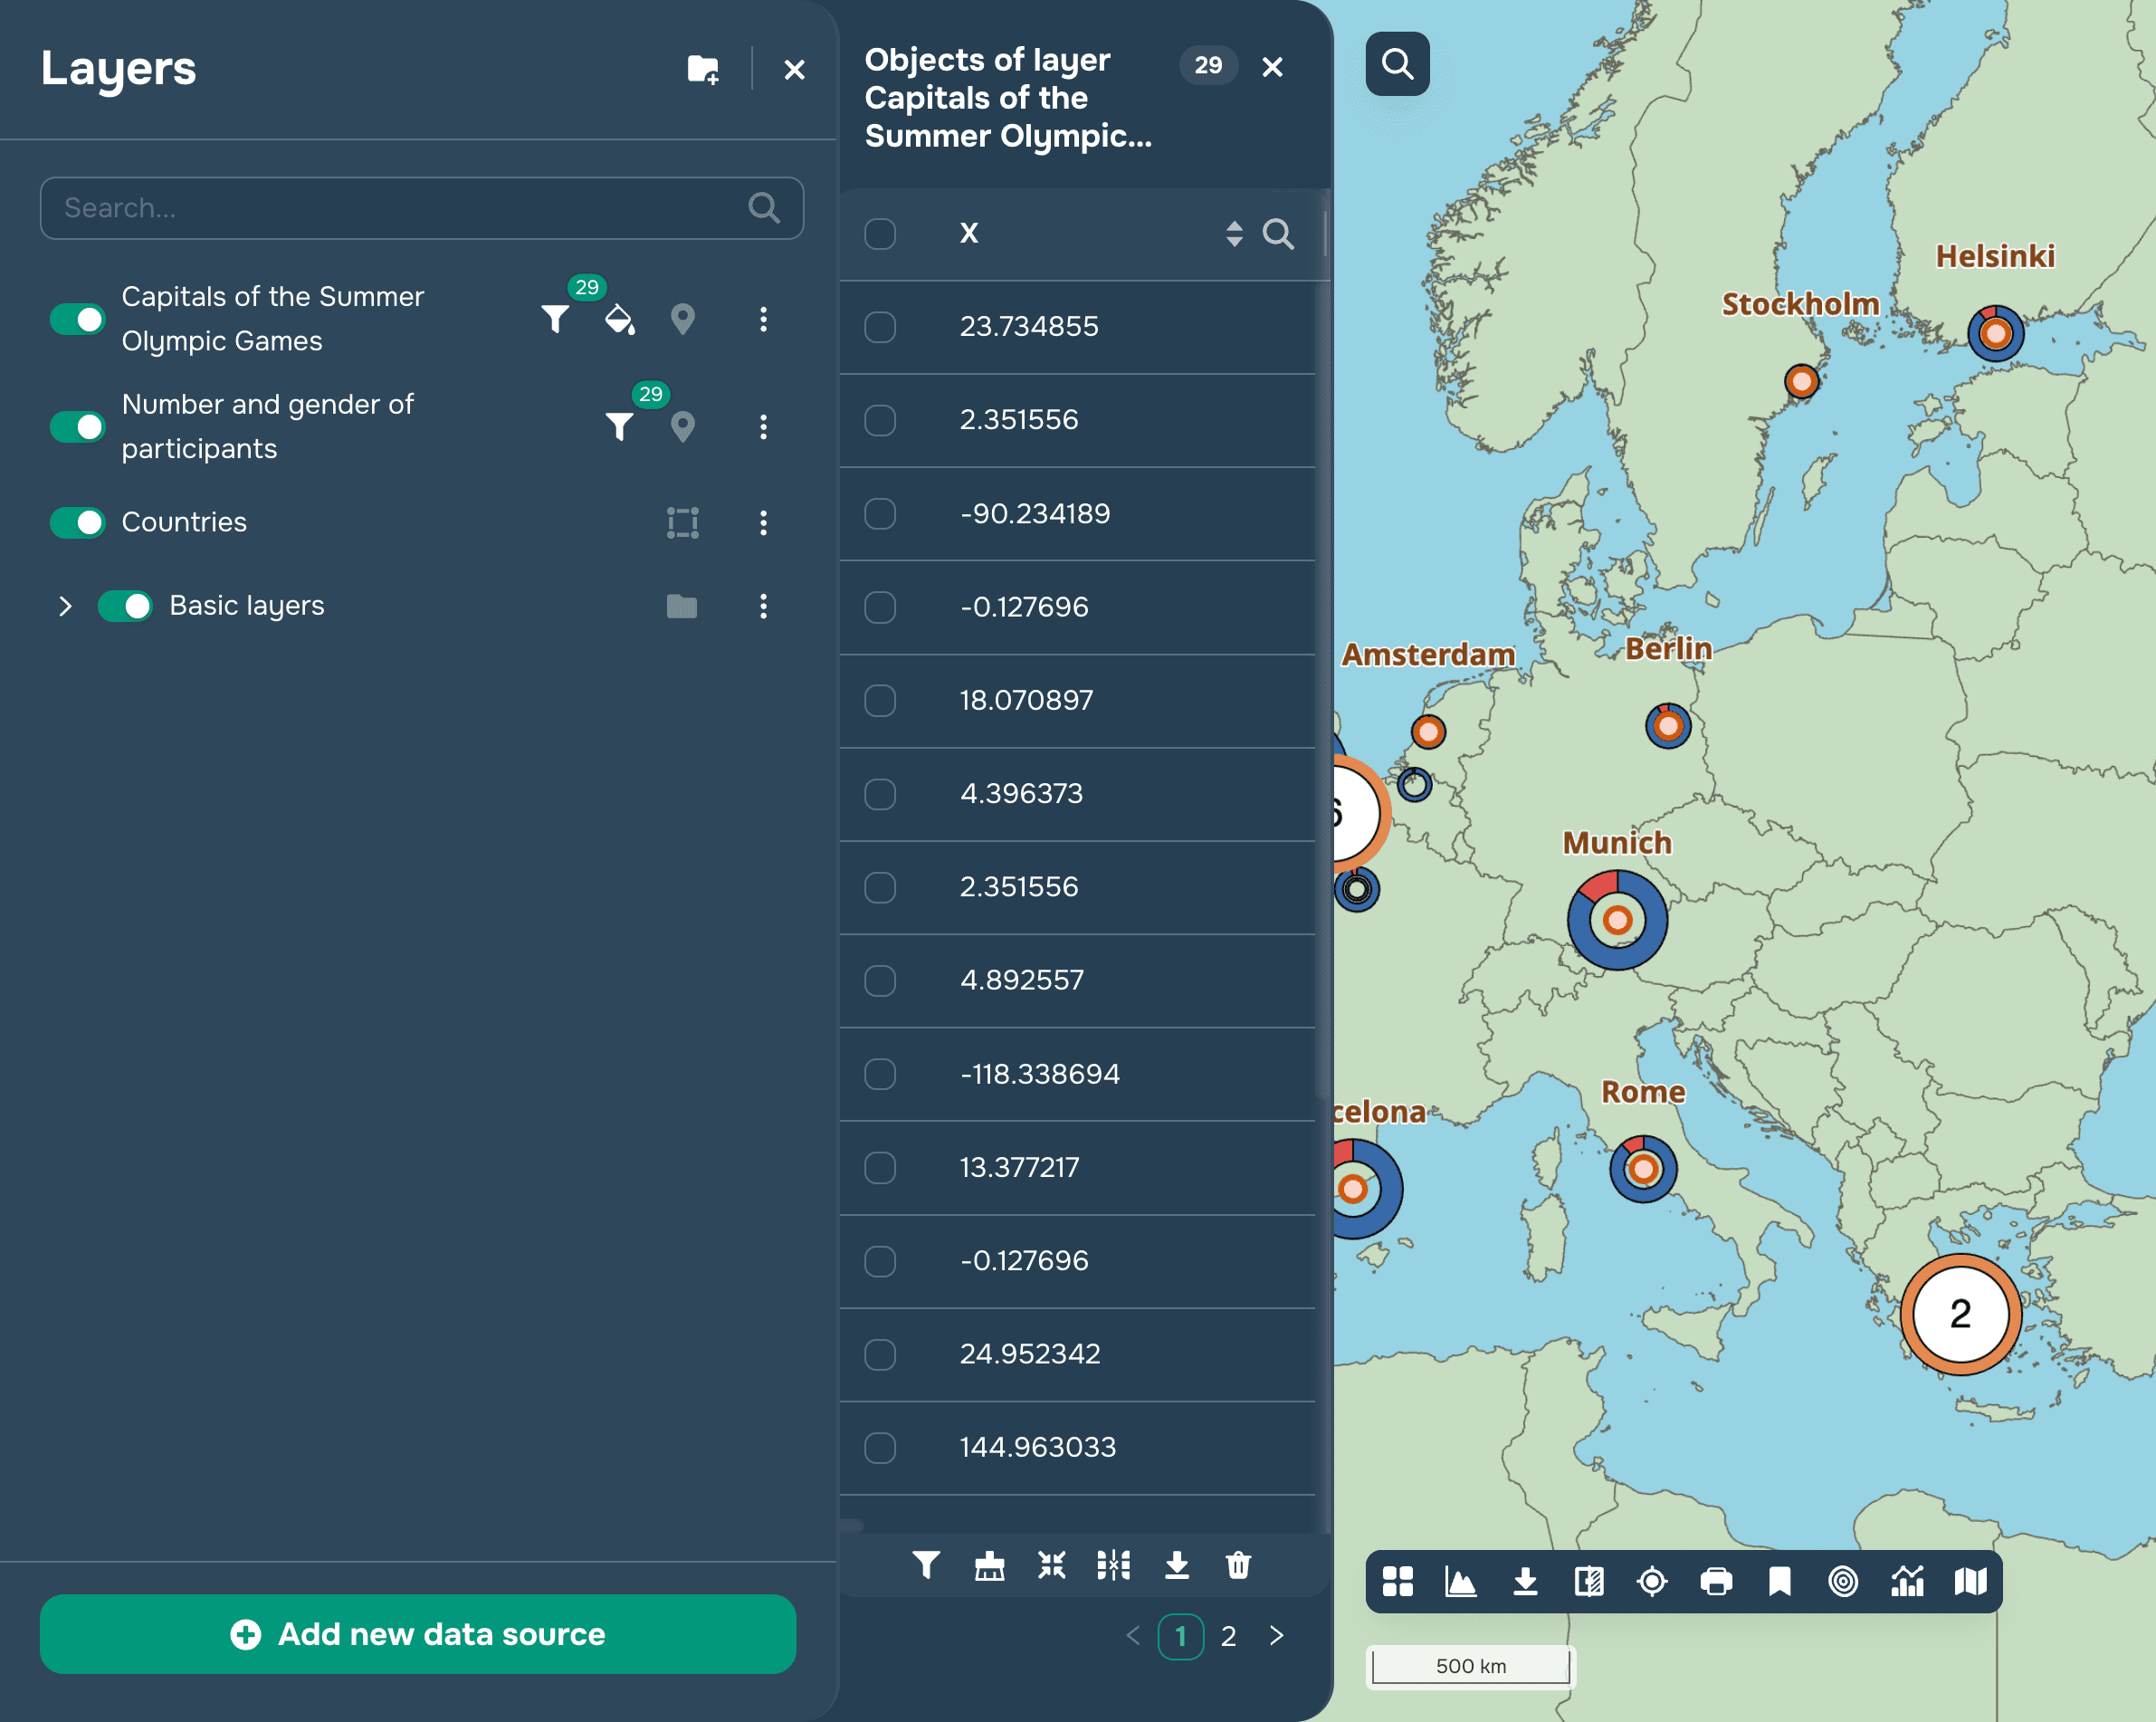Image resolution: width=2156 pixels, height=1722 pixels.
Task: Click the Search layers input field
Action: click(400, 208)
